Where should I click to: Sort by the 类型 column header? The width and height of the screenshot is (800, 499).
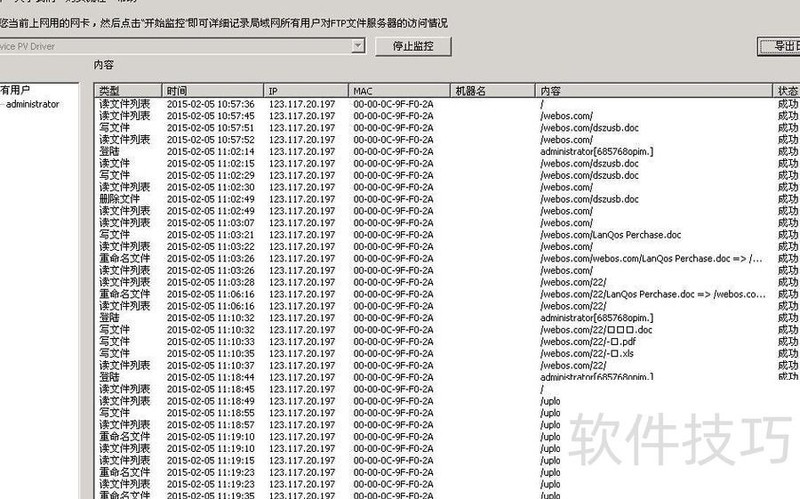pos(128,91)
